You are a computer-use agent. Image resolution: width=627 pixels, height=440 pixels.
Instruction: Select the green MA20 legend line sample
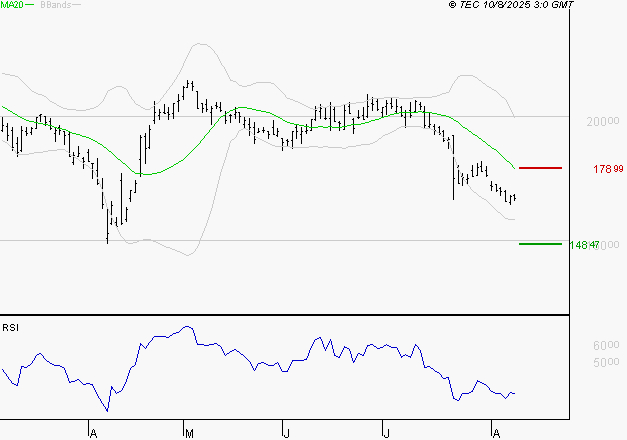click(31, 5)
